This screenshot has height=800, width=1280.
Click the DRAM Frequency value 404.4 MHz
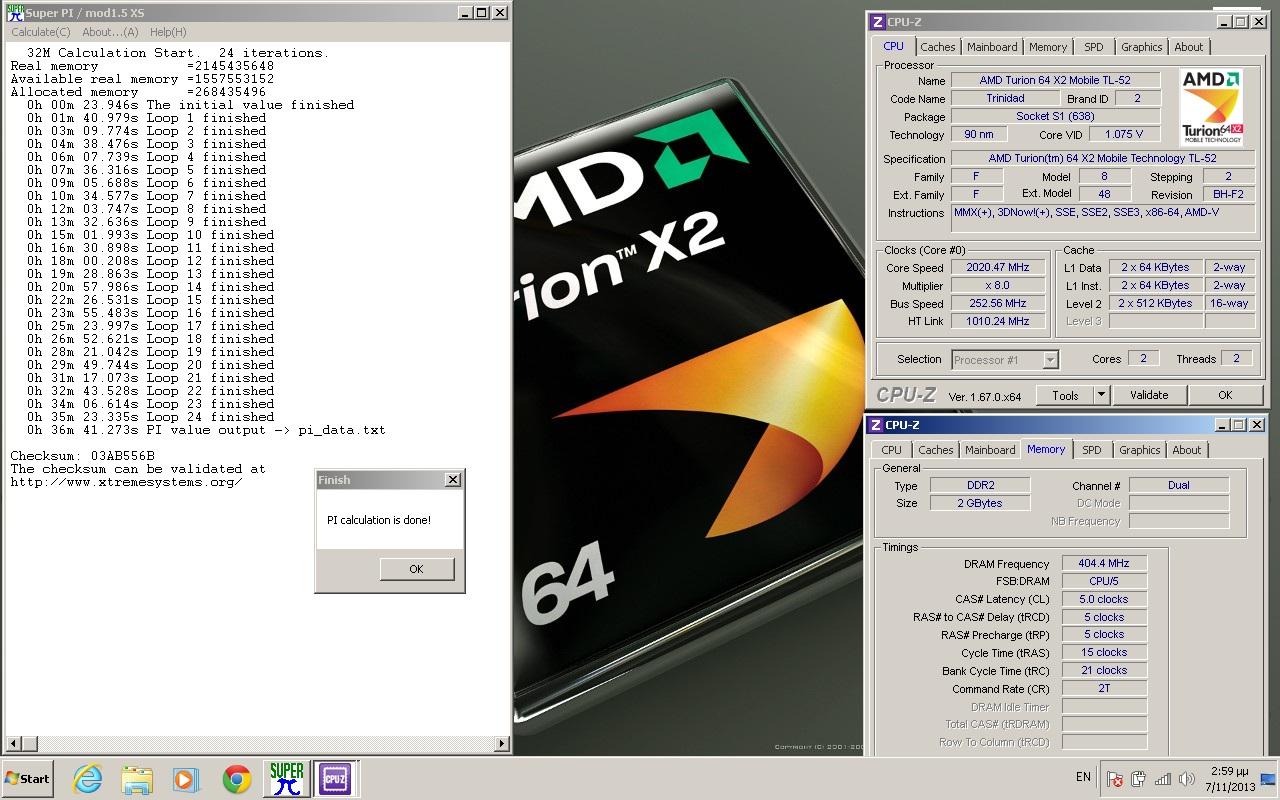point(1105,564)
